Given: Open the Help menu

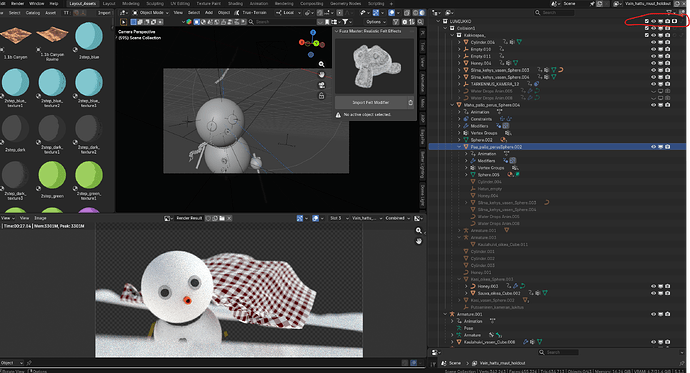Looking at the screenshot, I should (x=54, y=4).
